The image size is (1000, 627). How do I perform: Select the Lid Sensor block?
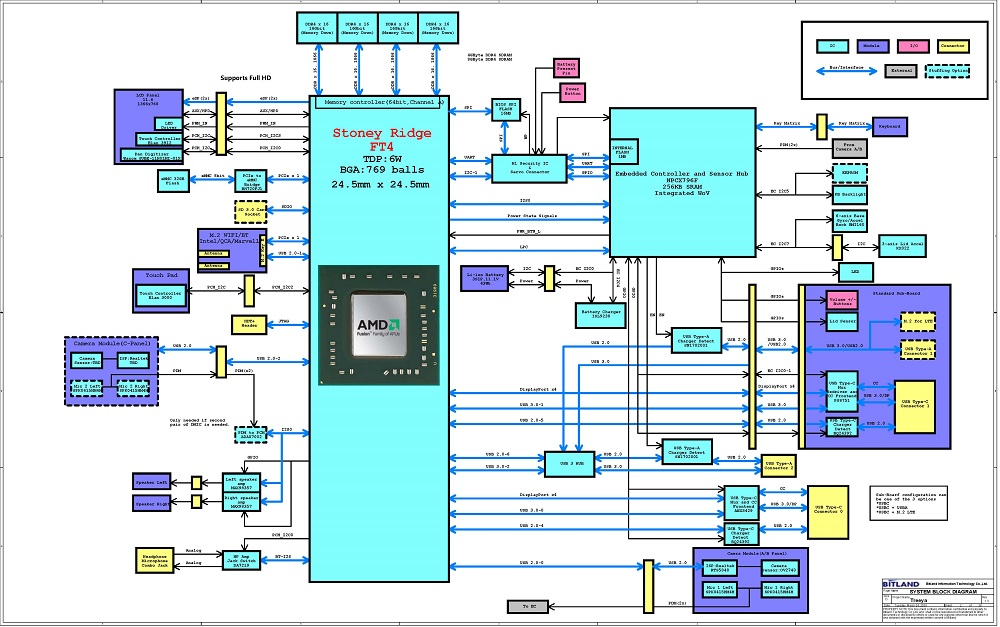click(842, 321)
